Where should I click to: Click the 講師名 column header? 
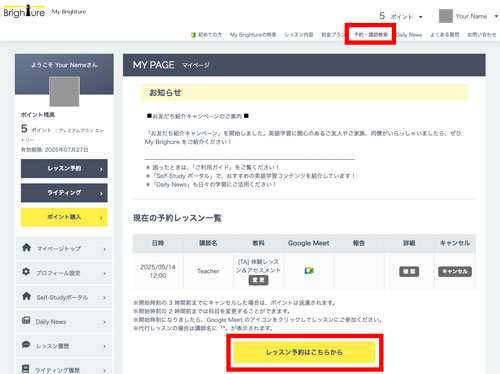[208, 243]
